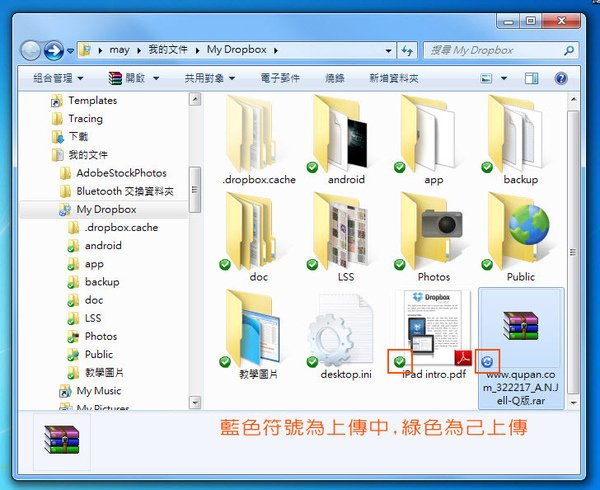The height and width of the screenshot is (490, 600).
Task: Select AdobeStockPhotos in the tree
Action: (x=113, y=173)
